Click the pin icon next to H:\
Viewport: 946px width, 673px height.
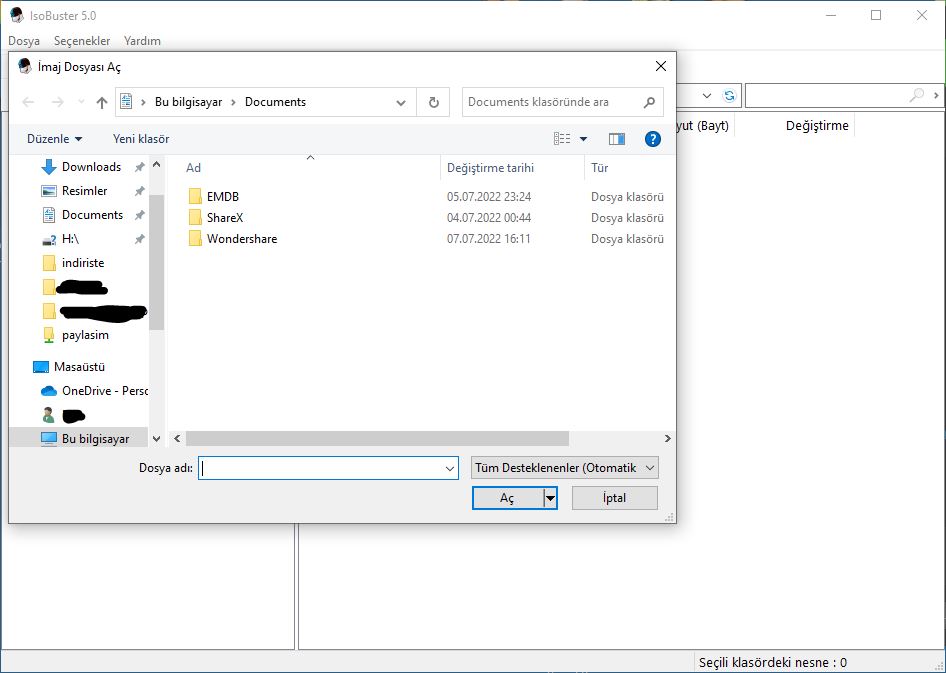coord(139,239)
